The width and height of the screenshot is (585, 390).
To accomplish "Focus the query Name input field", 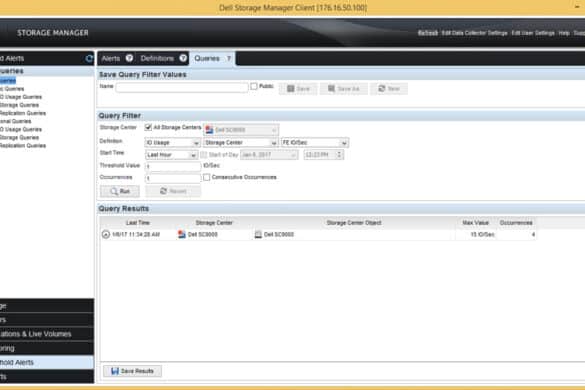I will point(182,87).
